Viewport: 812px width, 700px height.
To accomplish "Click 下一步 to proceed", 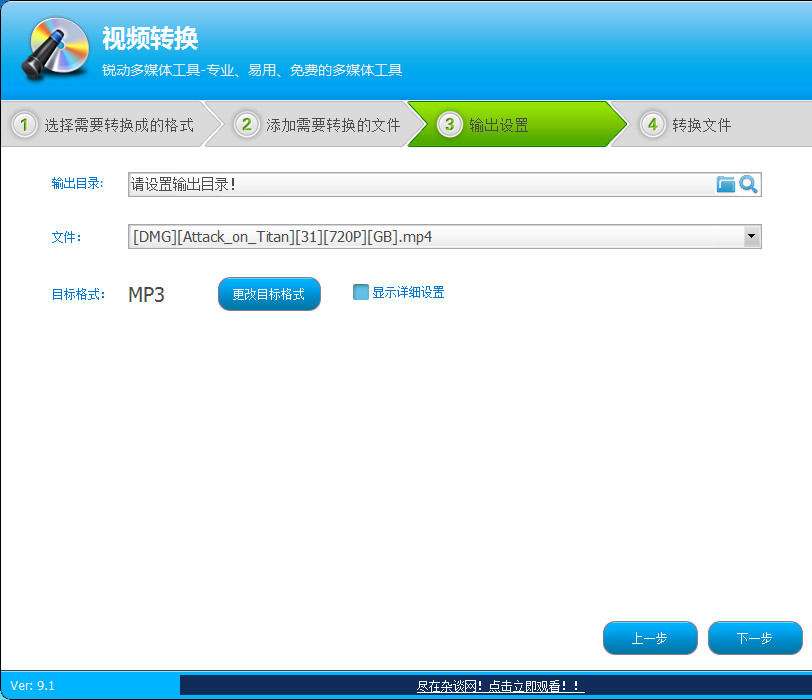I will (756, 638).
